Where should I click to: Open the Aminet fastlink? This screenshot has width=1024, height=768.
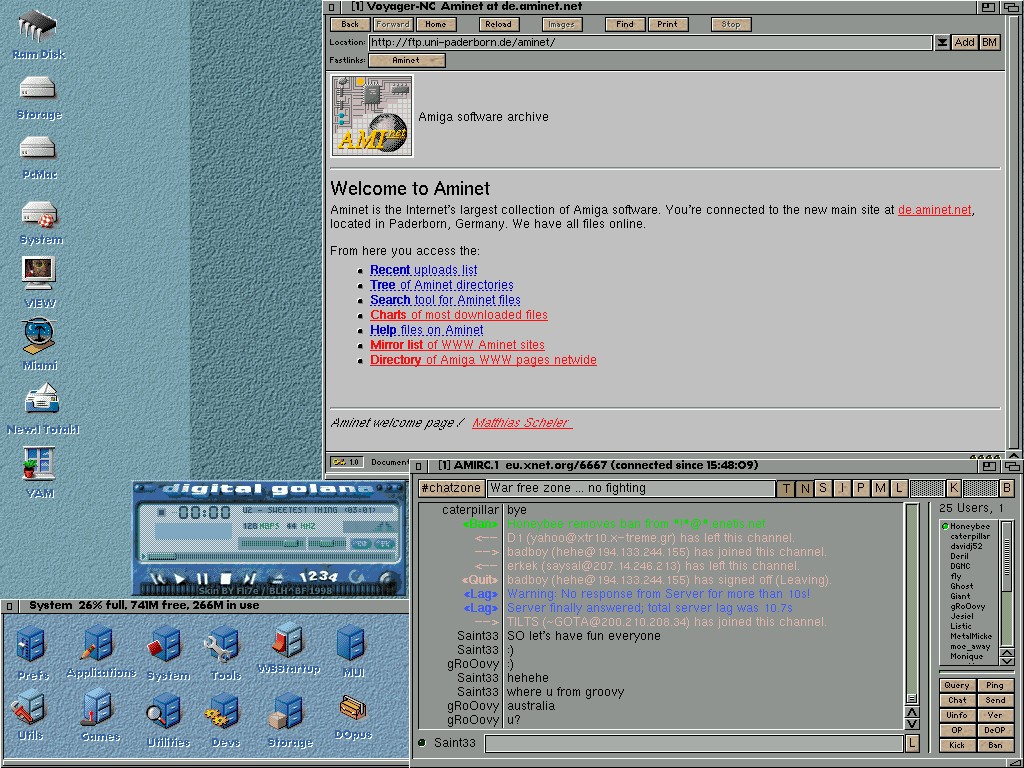[x=406, y=60]
